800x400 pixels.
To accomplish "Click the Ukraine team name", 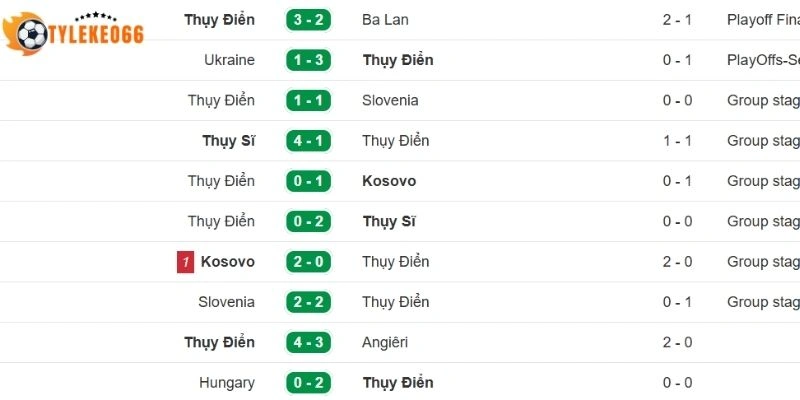I will pos(229,60).
